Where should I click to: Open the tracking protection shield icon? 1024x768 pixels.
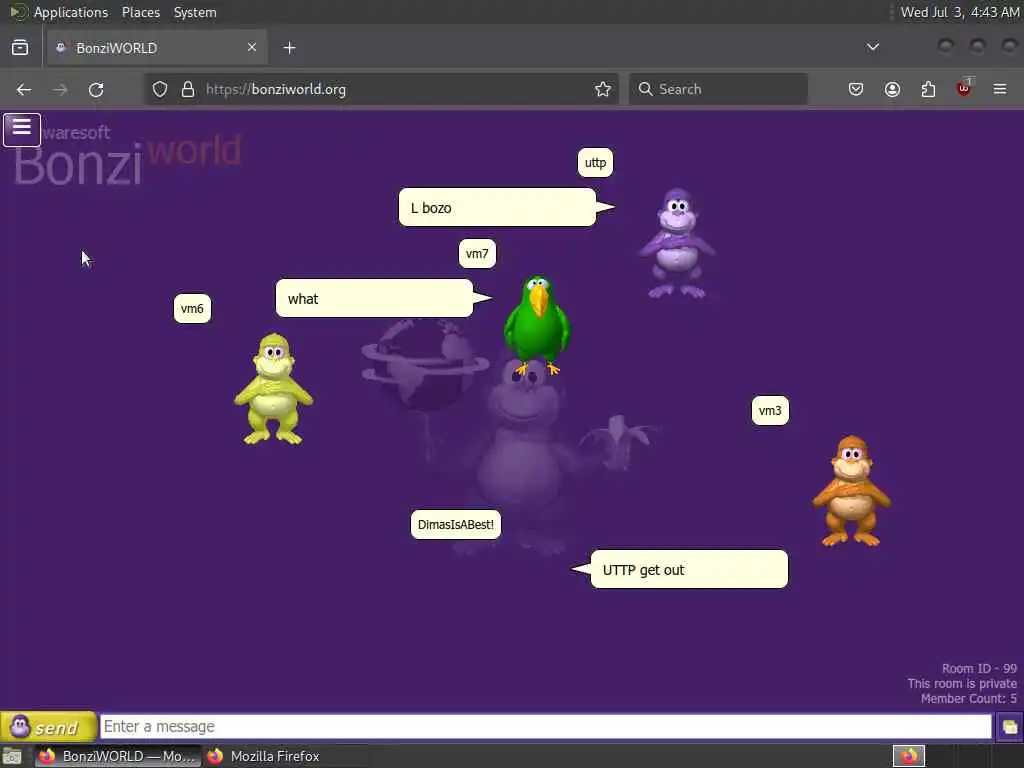[x=160, y=89]
